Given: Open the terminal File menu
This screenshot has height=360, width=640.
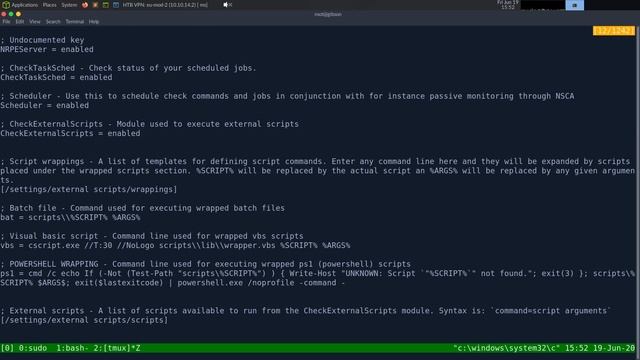Looking at the screenshot, I should coord(7,22).
